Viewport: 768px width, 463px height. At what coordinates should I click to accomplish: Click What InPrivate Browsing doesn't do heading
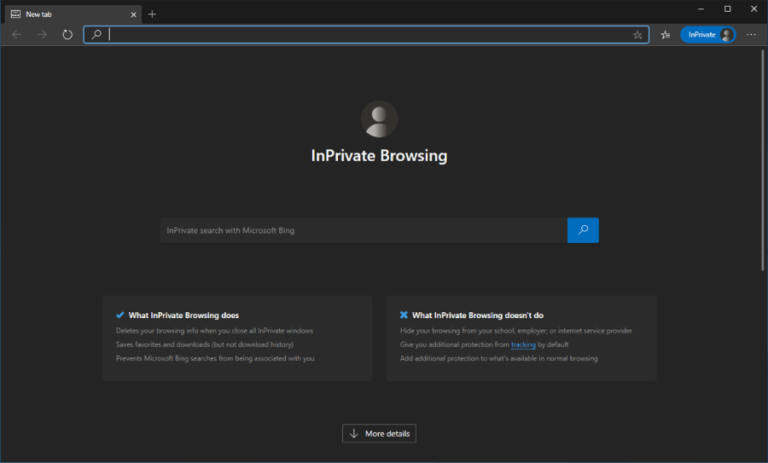pos(478,315)
